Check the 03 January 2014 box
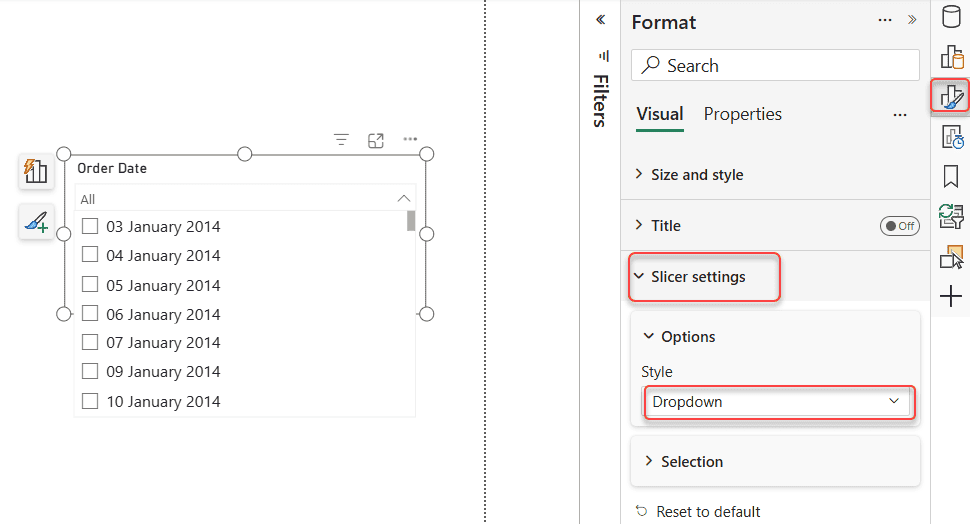 click(90, 226)
